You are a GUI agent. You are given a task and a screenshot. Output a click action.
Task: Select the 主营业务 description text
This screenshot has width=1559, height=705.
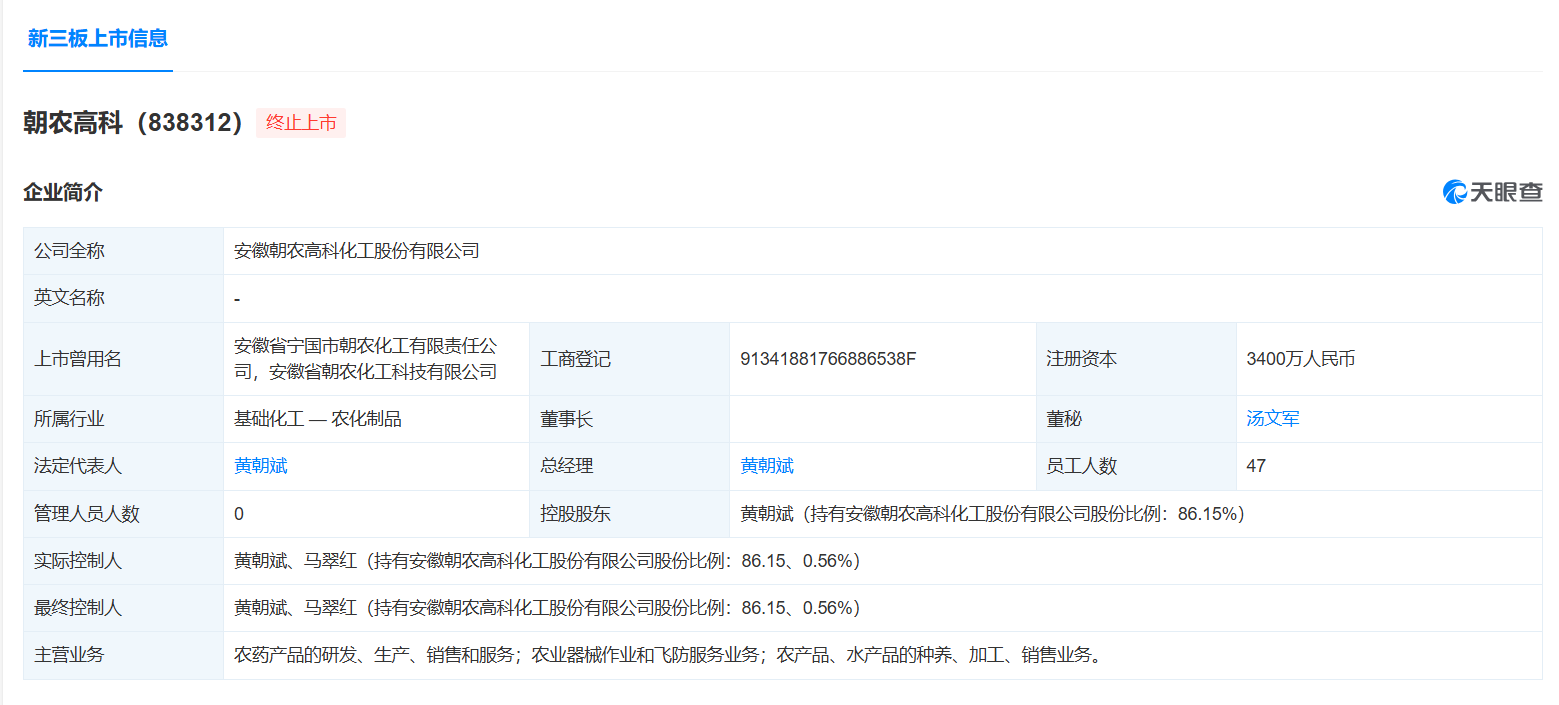pyautogui.click(x=669, y=656)
